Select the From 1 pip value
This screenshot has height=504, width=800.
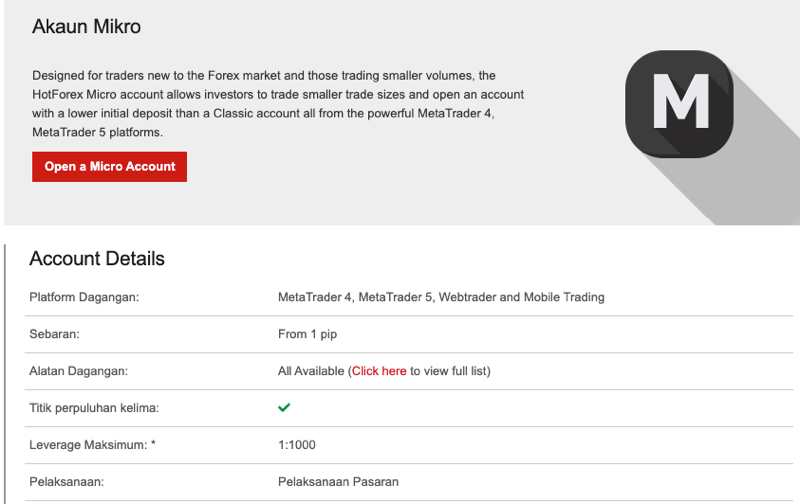307,334
